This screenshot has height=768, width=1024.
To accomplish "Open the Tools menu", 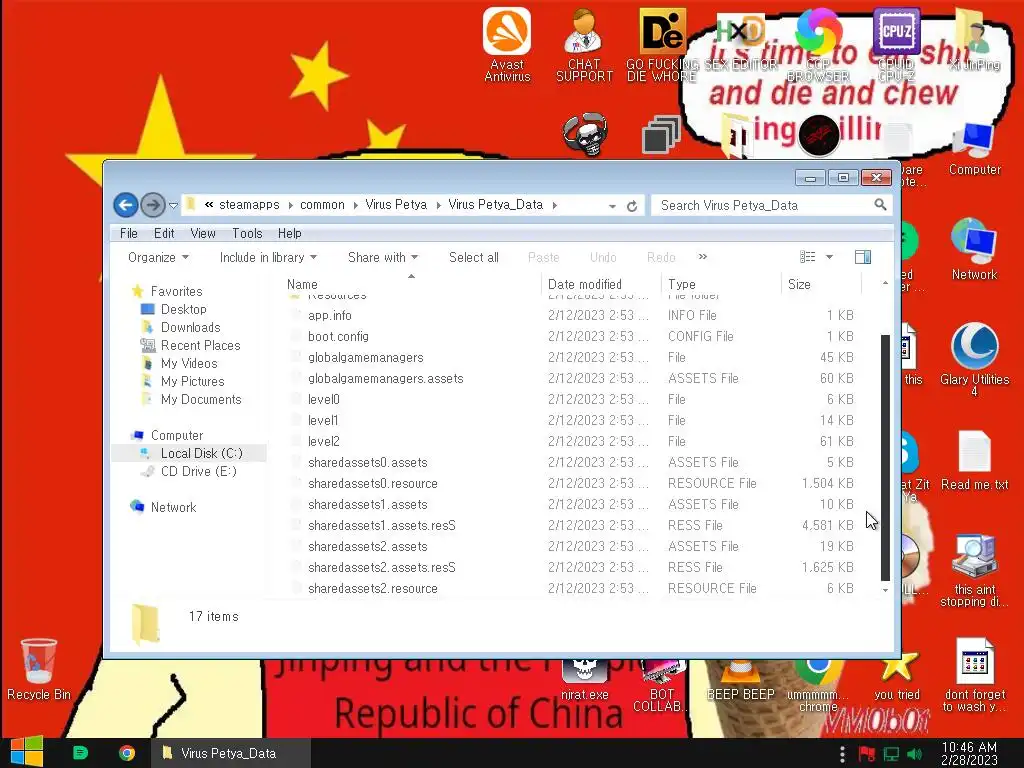I will 247,233.
